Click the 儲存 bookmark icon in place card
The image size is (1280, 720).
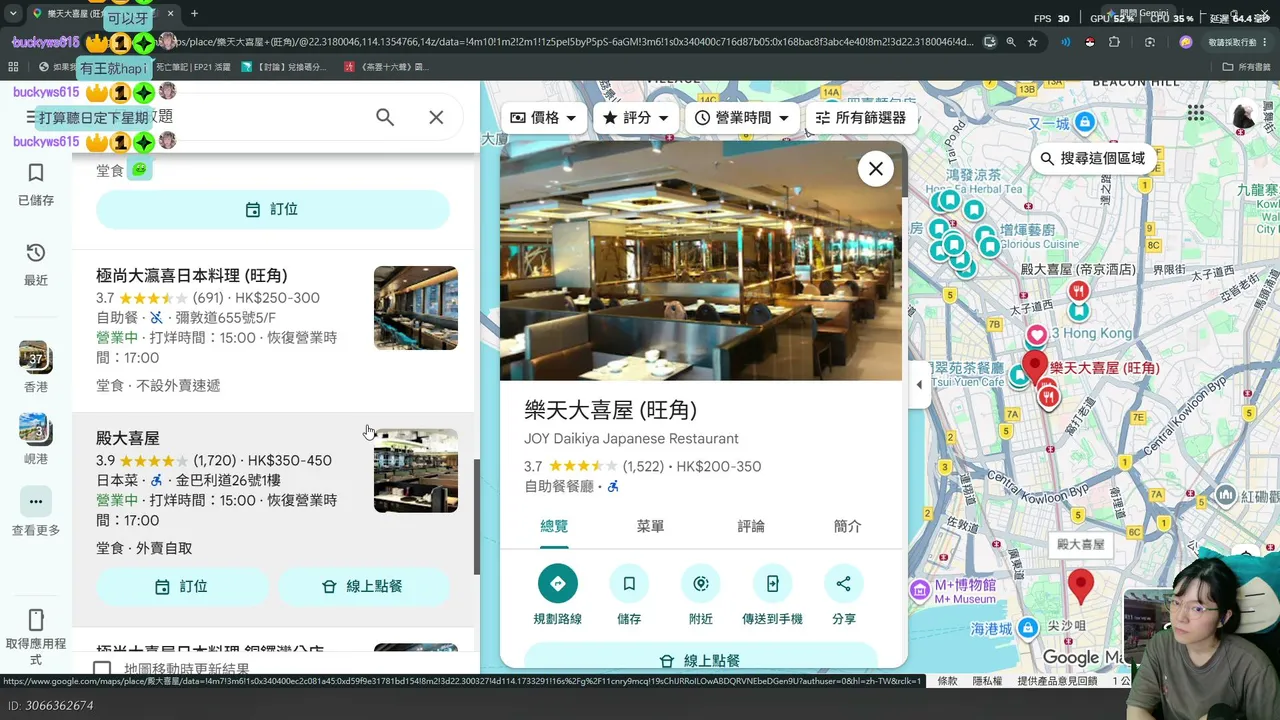coord(629,584)
